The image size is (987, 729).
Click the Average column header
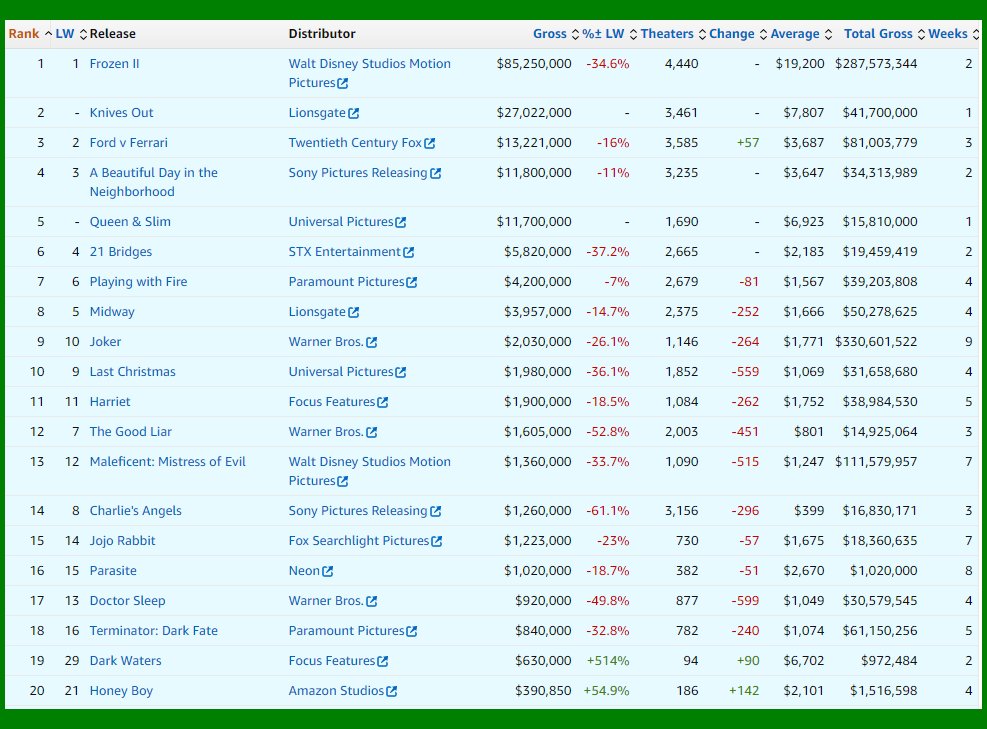tap(794, 34)
